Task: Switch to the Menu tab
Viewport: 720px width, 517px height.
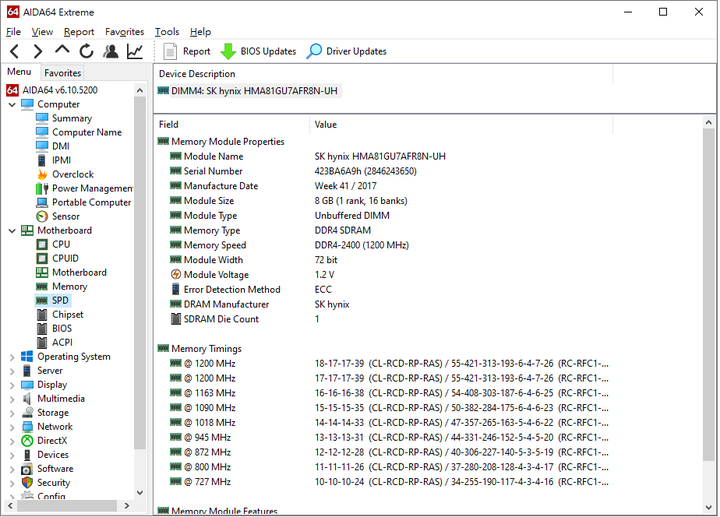Action: pyautogui.click(x=19, y=72)
